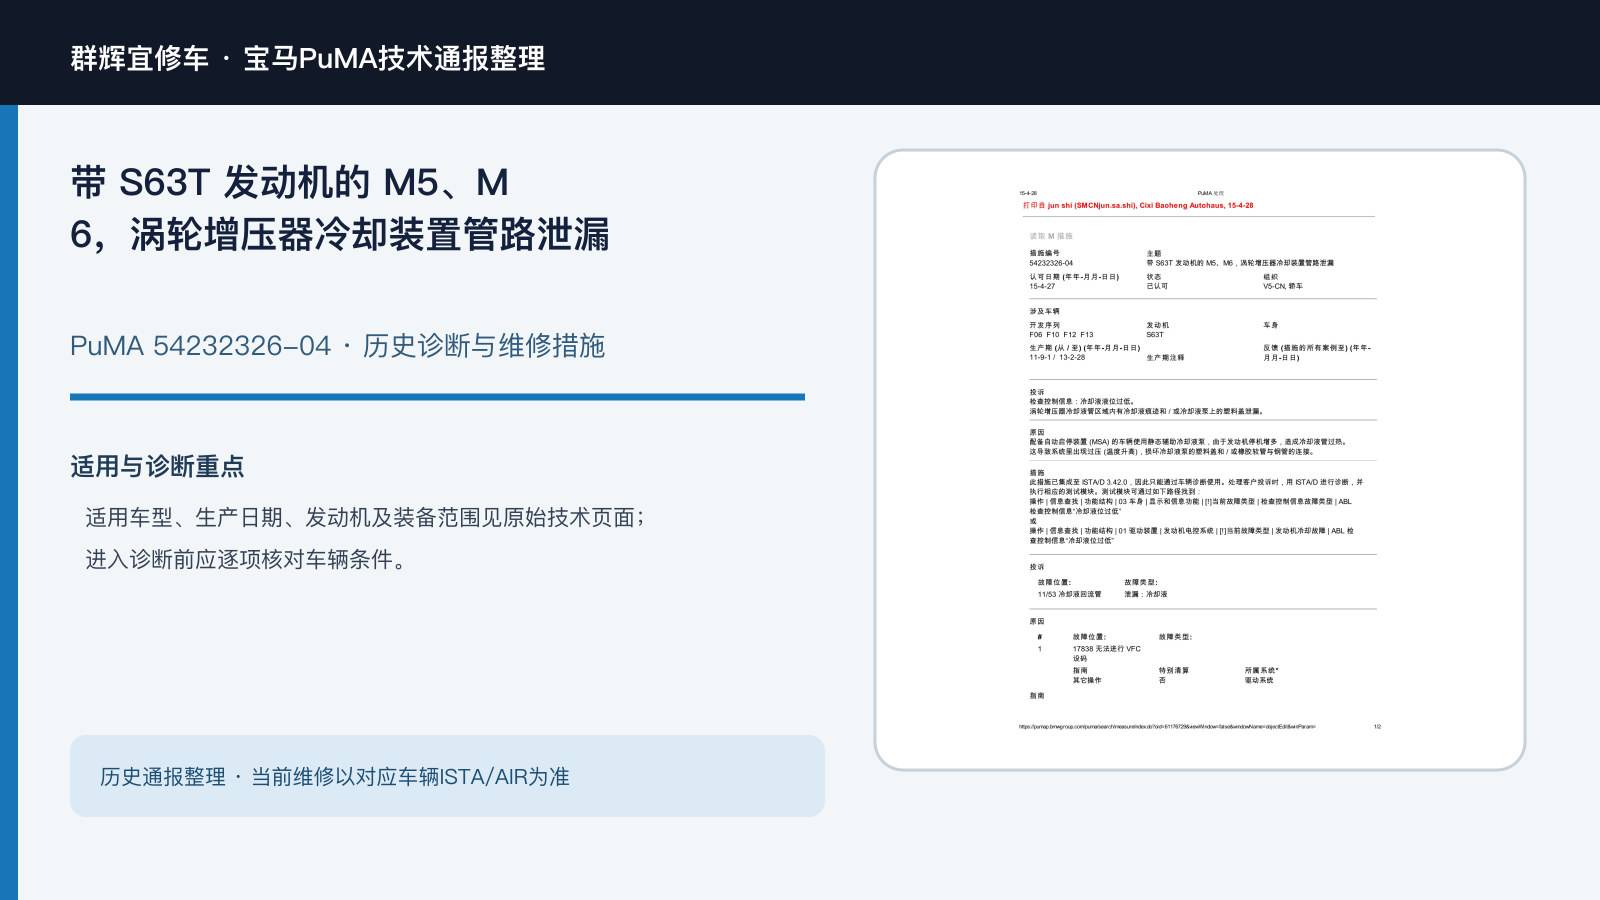Open the PuMA document page thumbnail
The image size is (1600, 900).
(x=1200, y=460)
